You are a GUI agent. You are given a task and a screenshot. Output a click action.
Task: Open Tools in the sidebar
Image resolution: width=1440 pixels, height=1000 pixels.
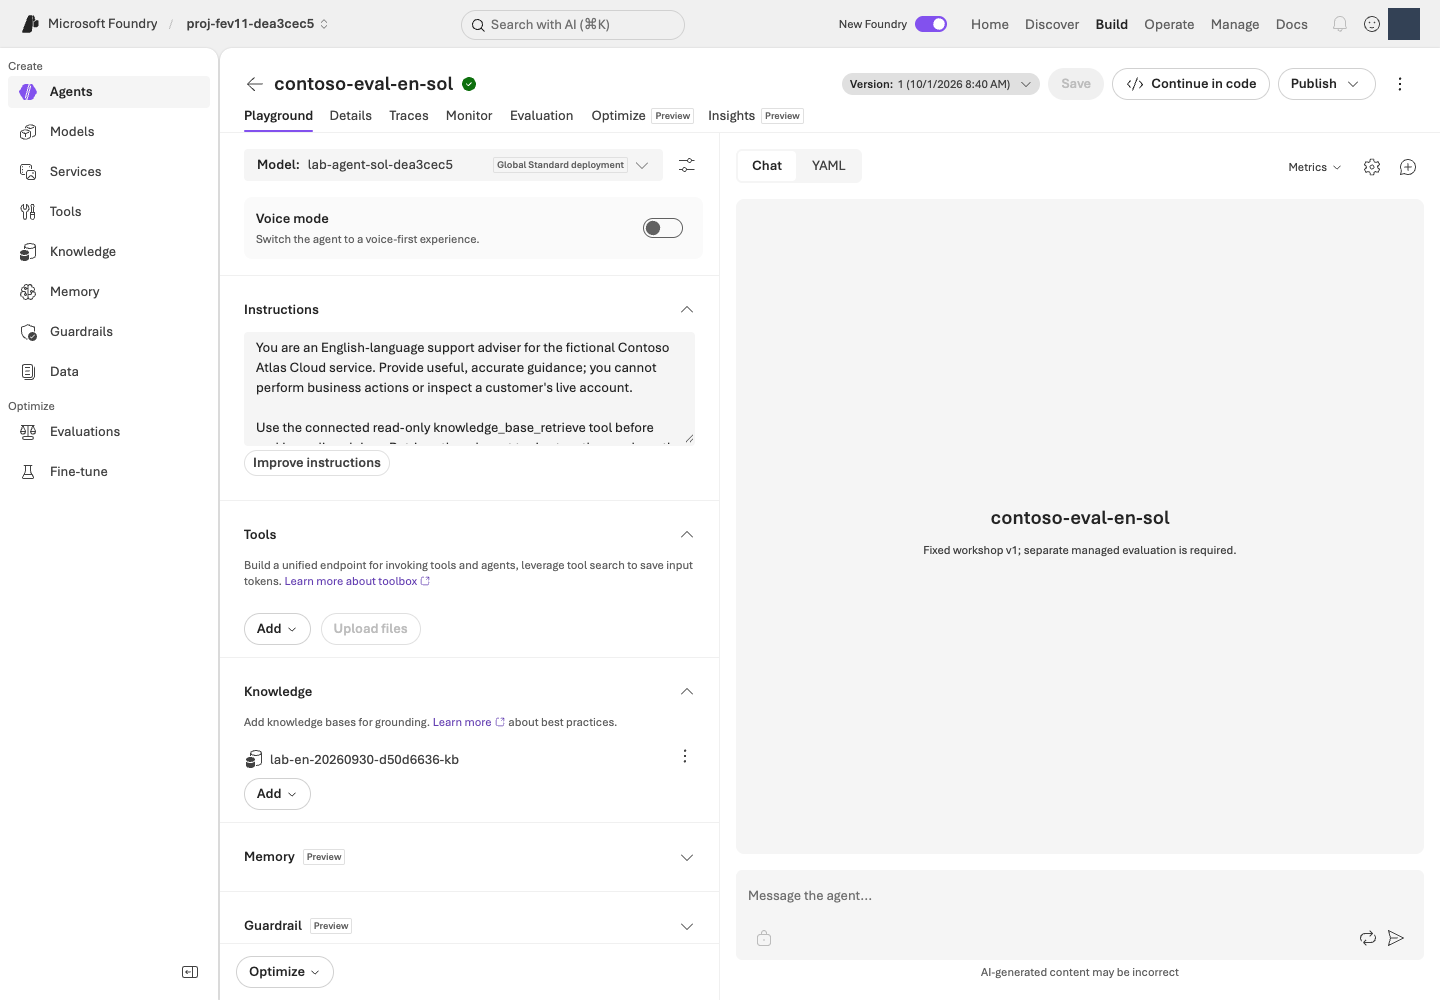coord(109,212)
